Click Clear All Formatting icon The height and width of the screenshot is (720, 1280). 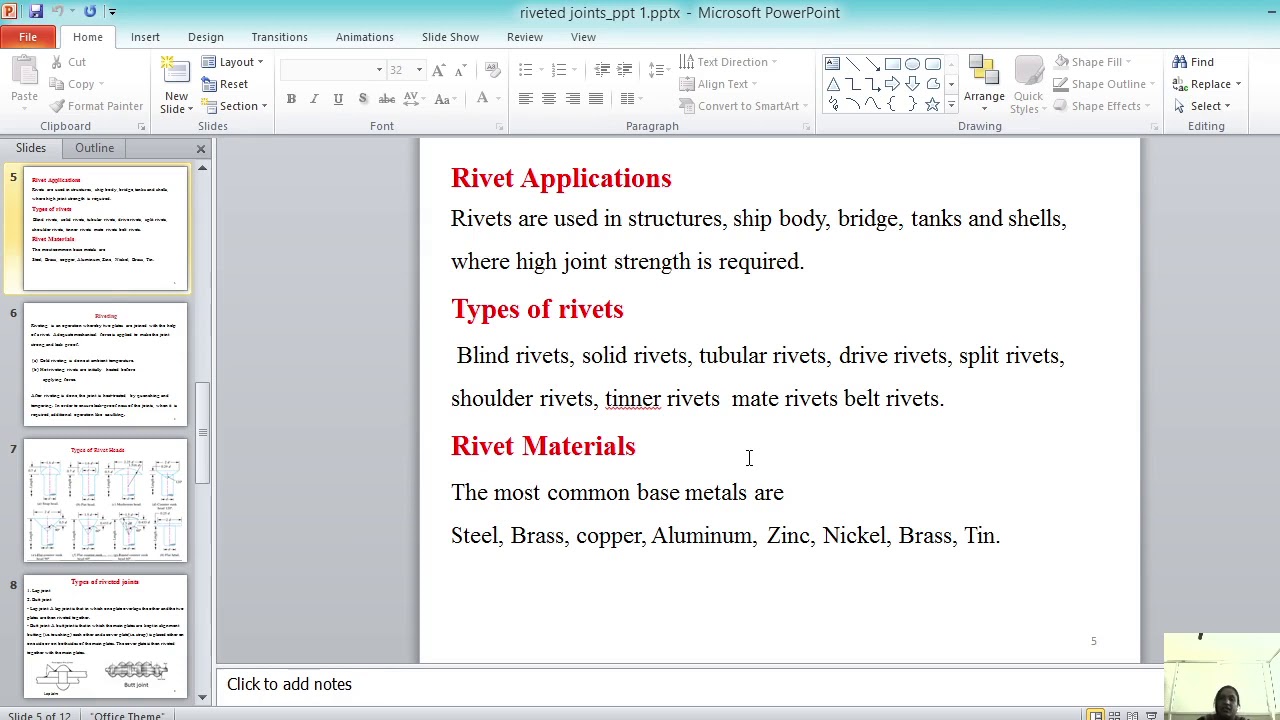click(x=492, y=70)
